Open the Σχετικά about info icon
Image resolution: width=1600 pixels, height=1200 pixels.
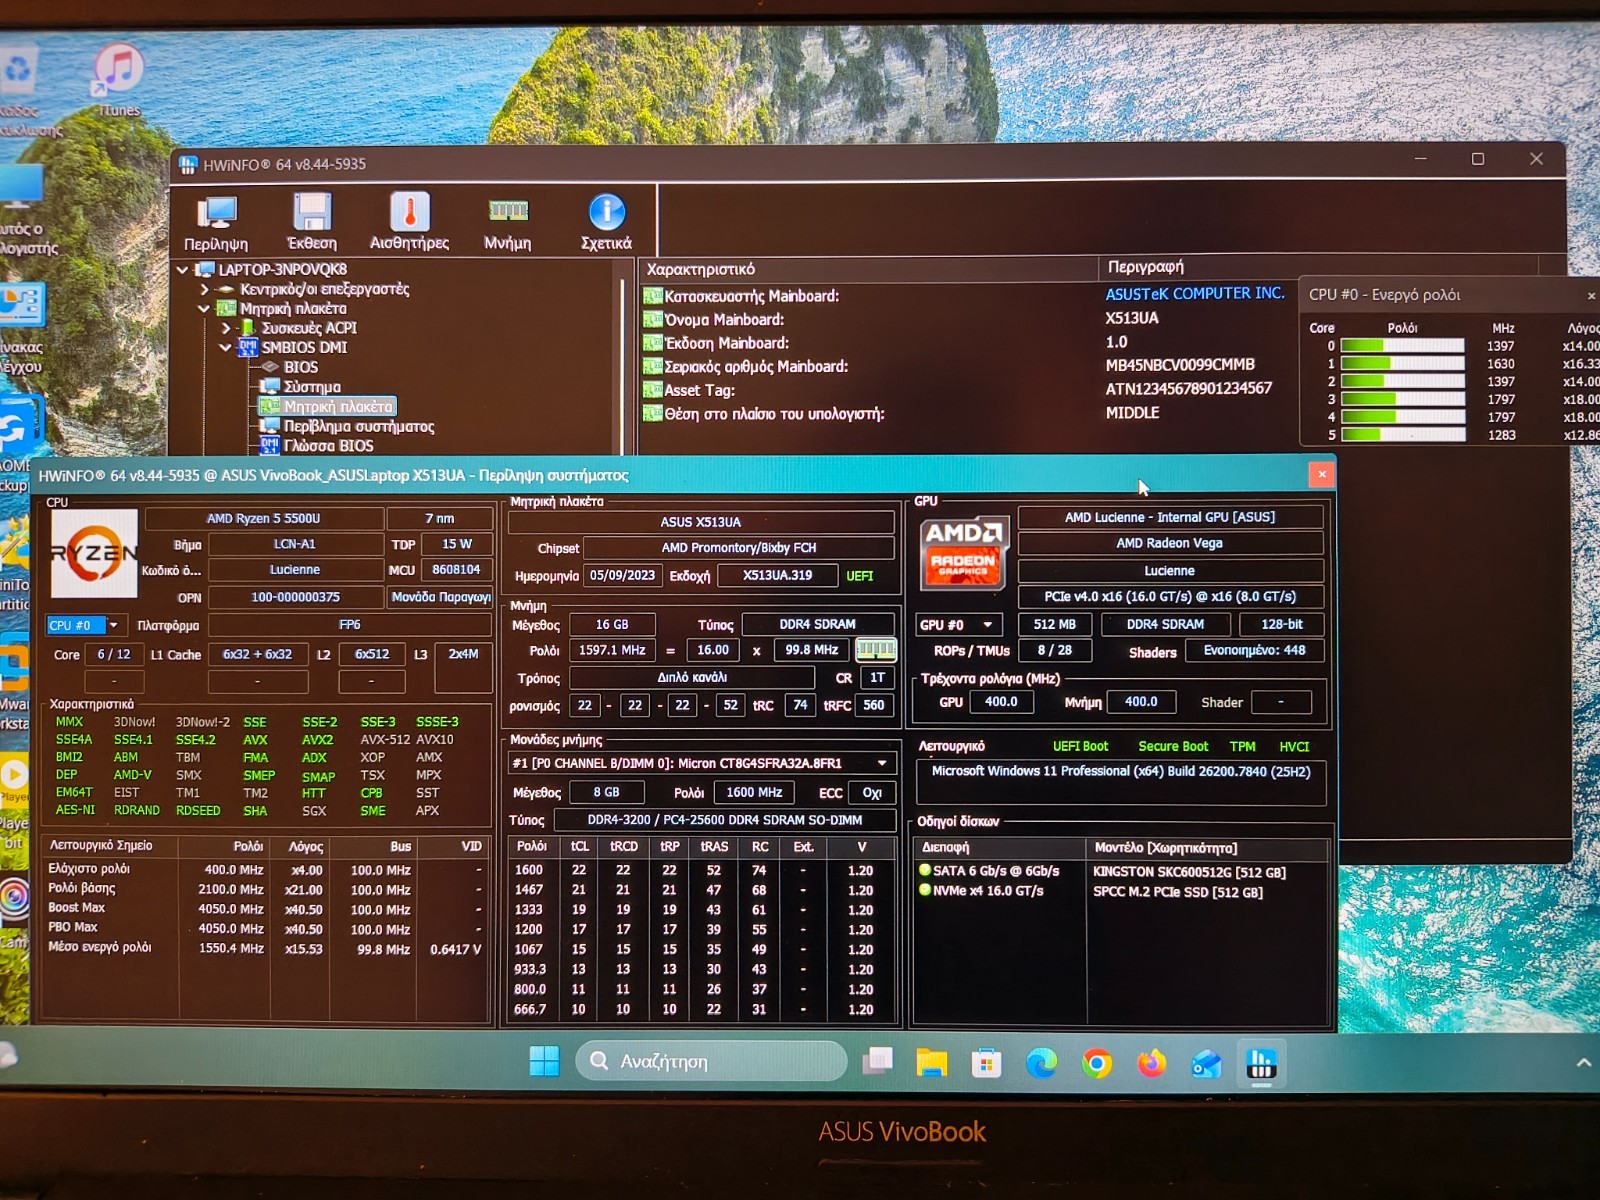[x=606, y=222]
